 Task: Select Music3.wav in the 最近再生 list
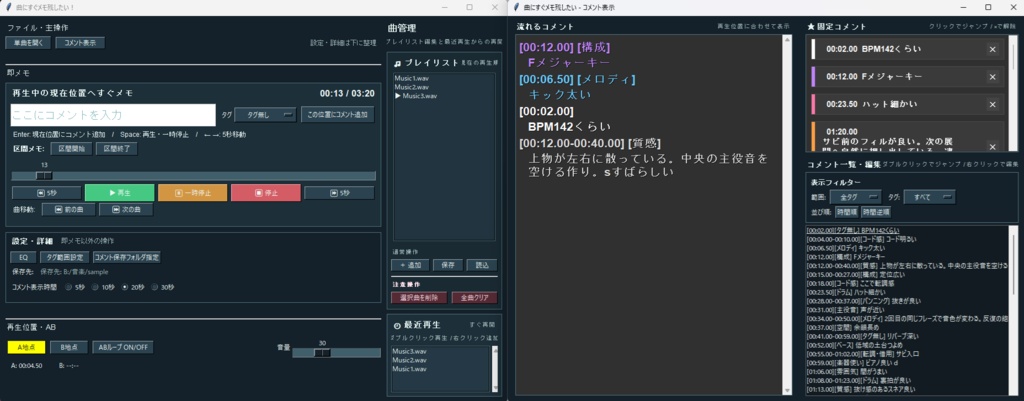tap(409, 351)
